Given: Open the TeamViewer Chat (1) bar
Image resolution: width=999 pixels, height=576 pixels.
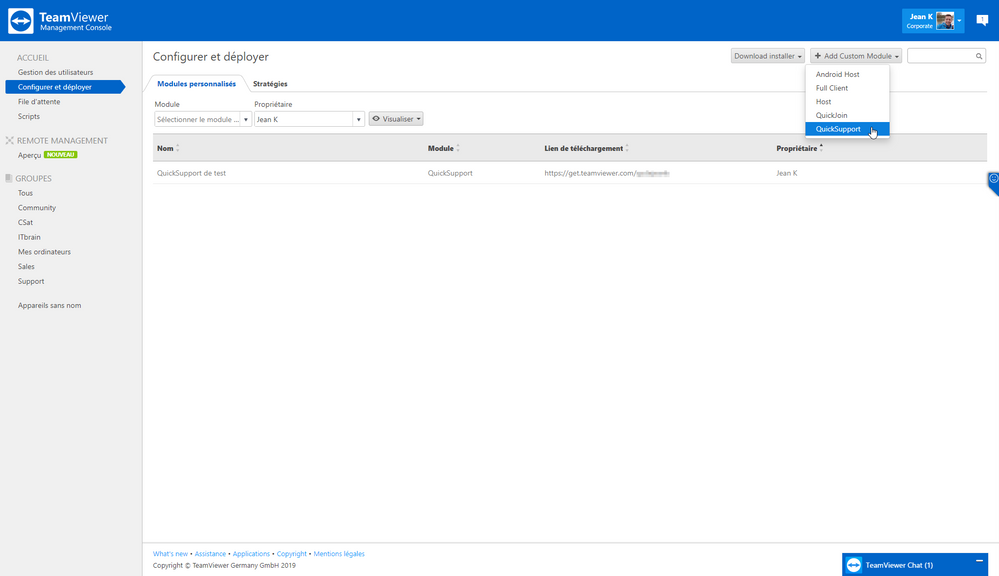Looking at the screenshot, I should click(915, 565).
